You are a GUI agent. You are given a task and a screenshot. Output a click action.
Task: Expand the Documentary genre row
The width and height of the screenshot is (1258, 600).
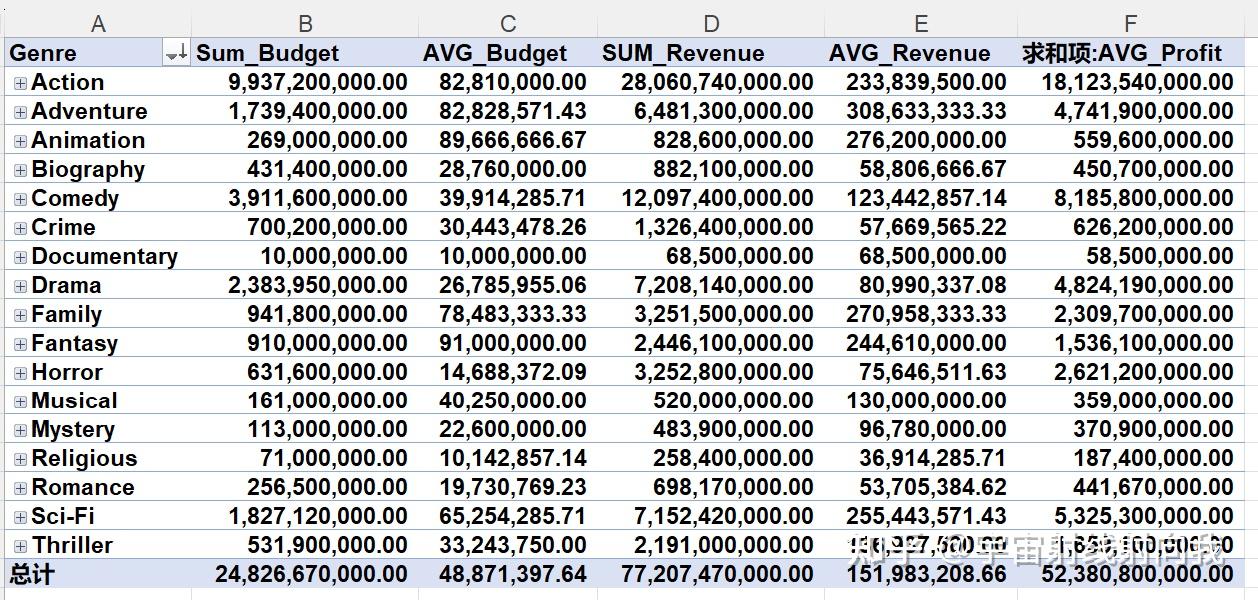20,258
